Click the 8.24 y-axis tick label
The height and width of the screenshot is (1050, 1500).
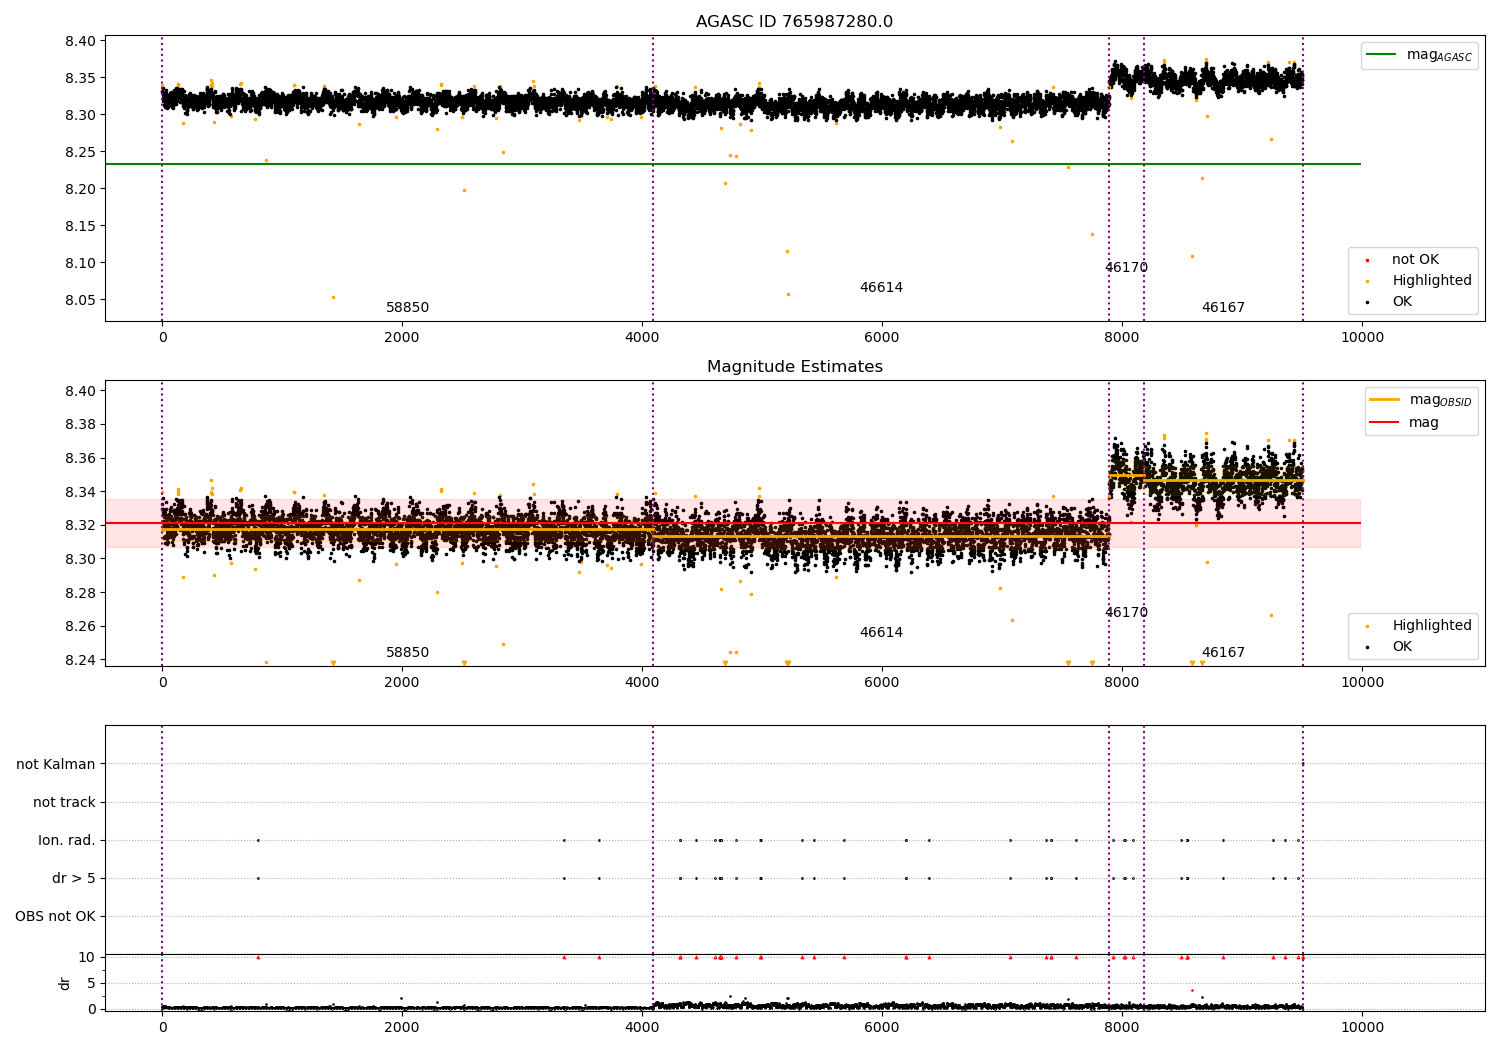(x=80, y=660)
